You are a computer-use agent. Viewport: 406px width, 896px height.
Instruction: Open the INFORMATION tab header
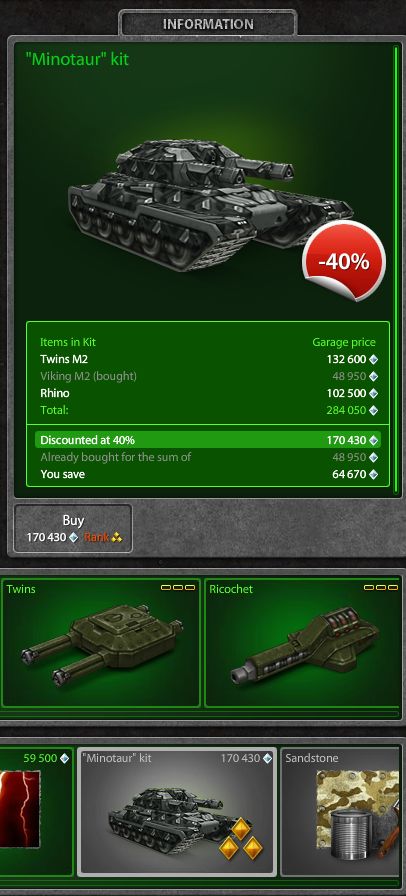tap(208, 24)
